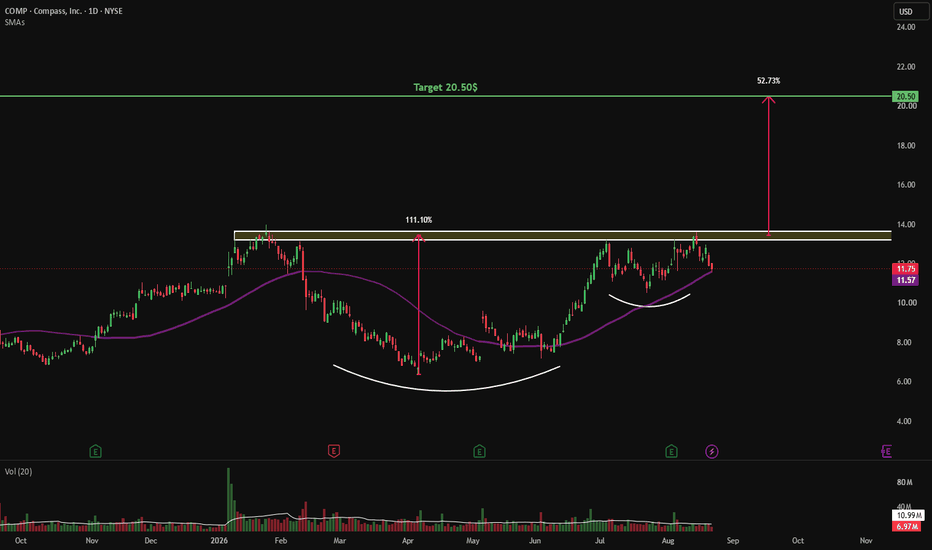The image size is (932, 550).
Task: Click the 6.97M volume value label
Action: coord(906,526)
